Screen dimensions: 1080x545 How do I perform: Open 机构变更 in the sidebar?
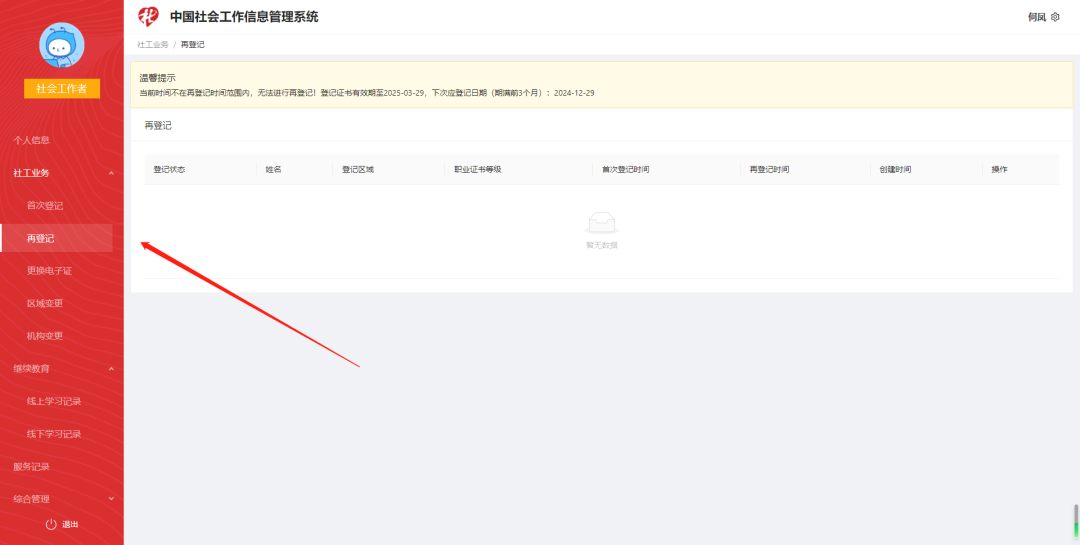point(45,336)
